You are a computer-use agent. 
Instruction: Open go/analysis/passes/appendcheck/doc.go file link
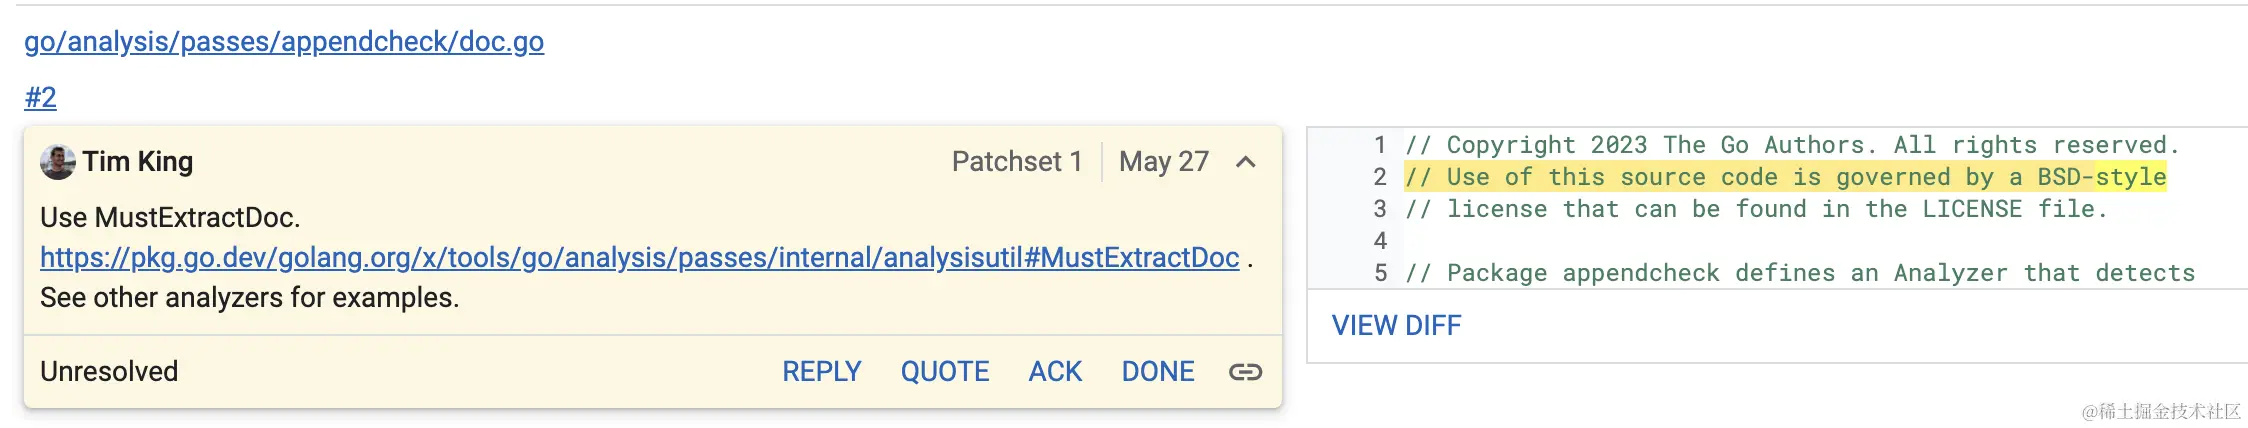[284, 42]
